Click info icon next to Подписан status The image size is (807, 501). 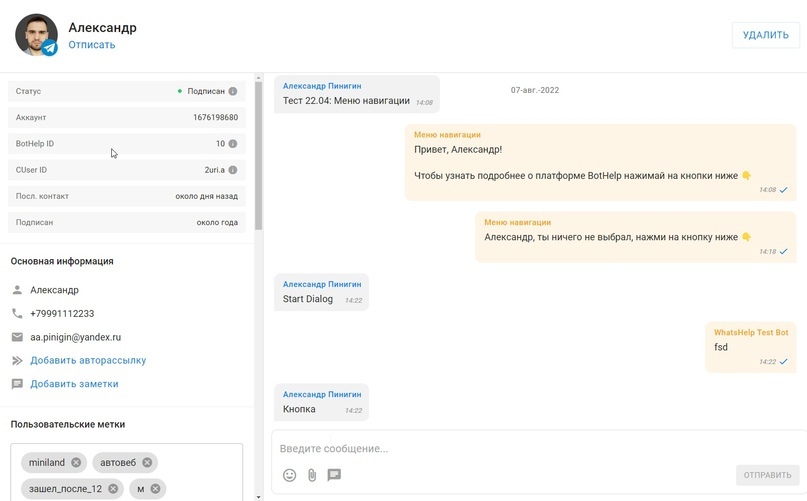tap(233, 91)
